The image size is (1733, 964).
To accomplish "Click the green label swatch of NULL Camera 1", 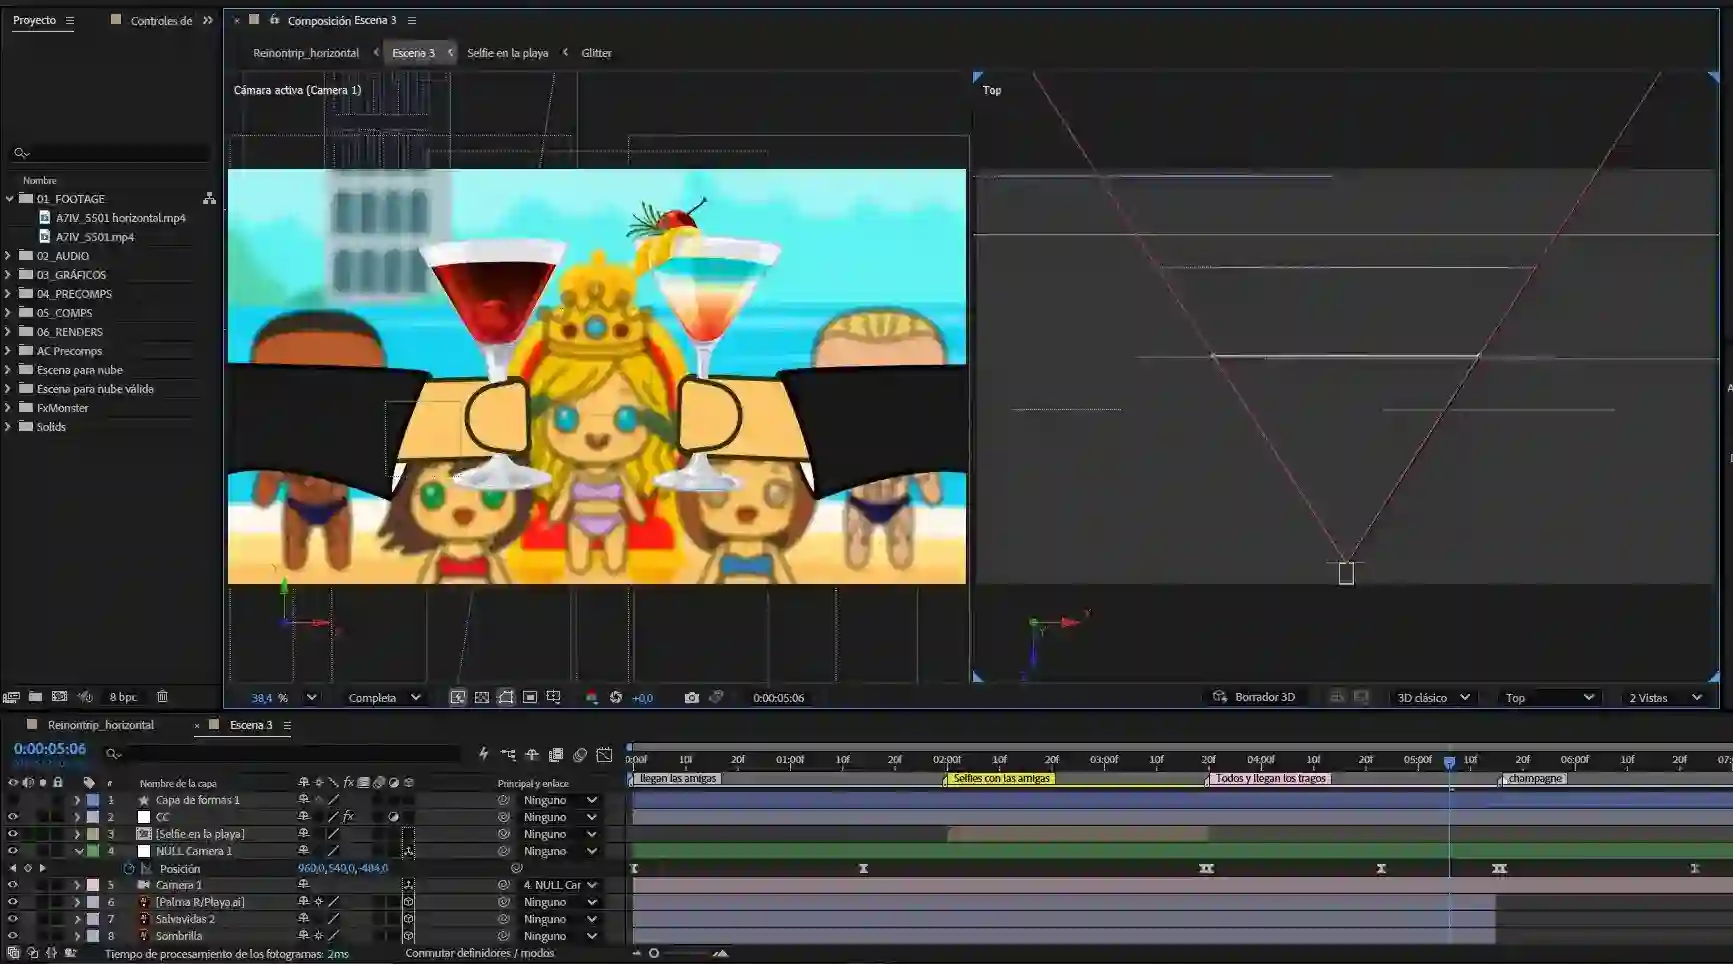I will [93, 851].
